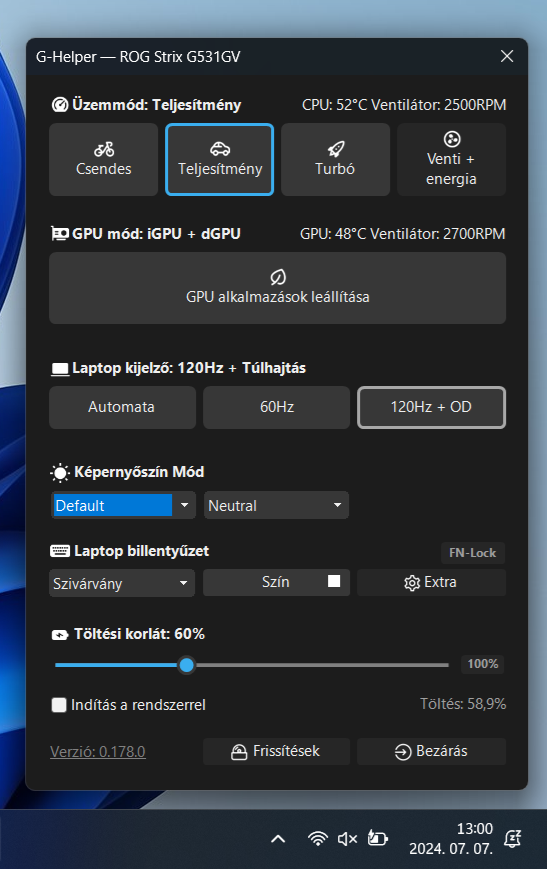
Task: Click the Töltési korlát battery icon
Action: 60,635
